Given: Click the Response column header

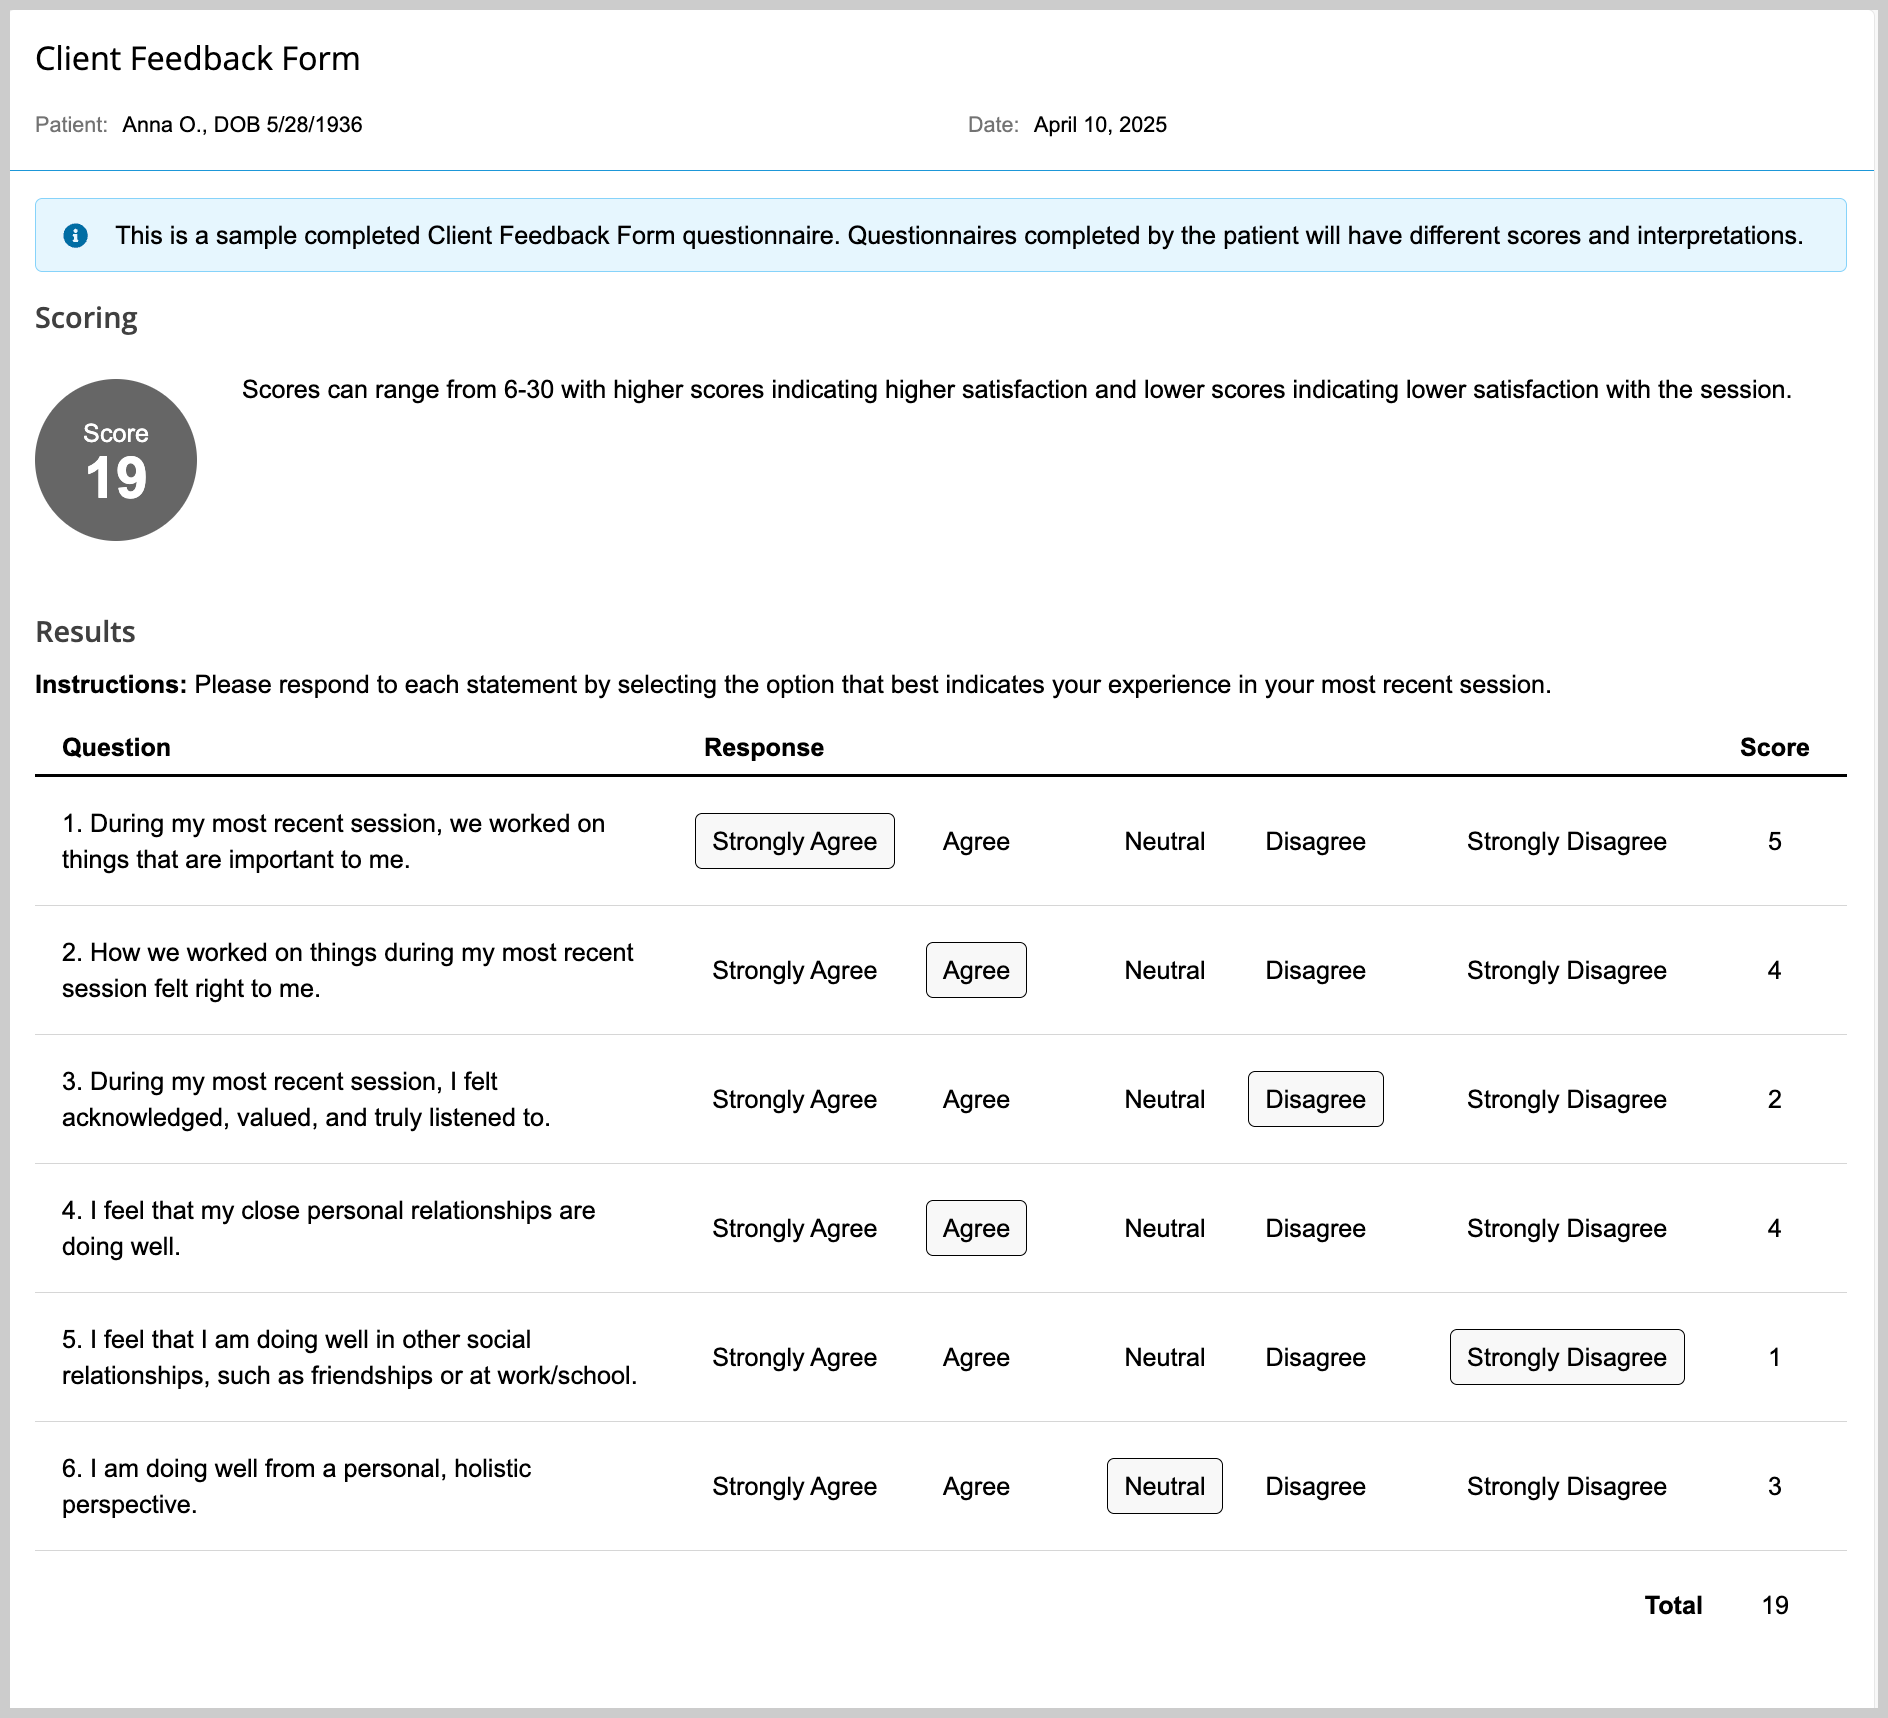Looking at the screenshot, I should (x=763, y=747).
